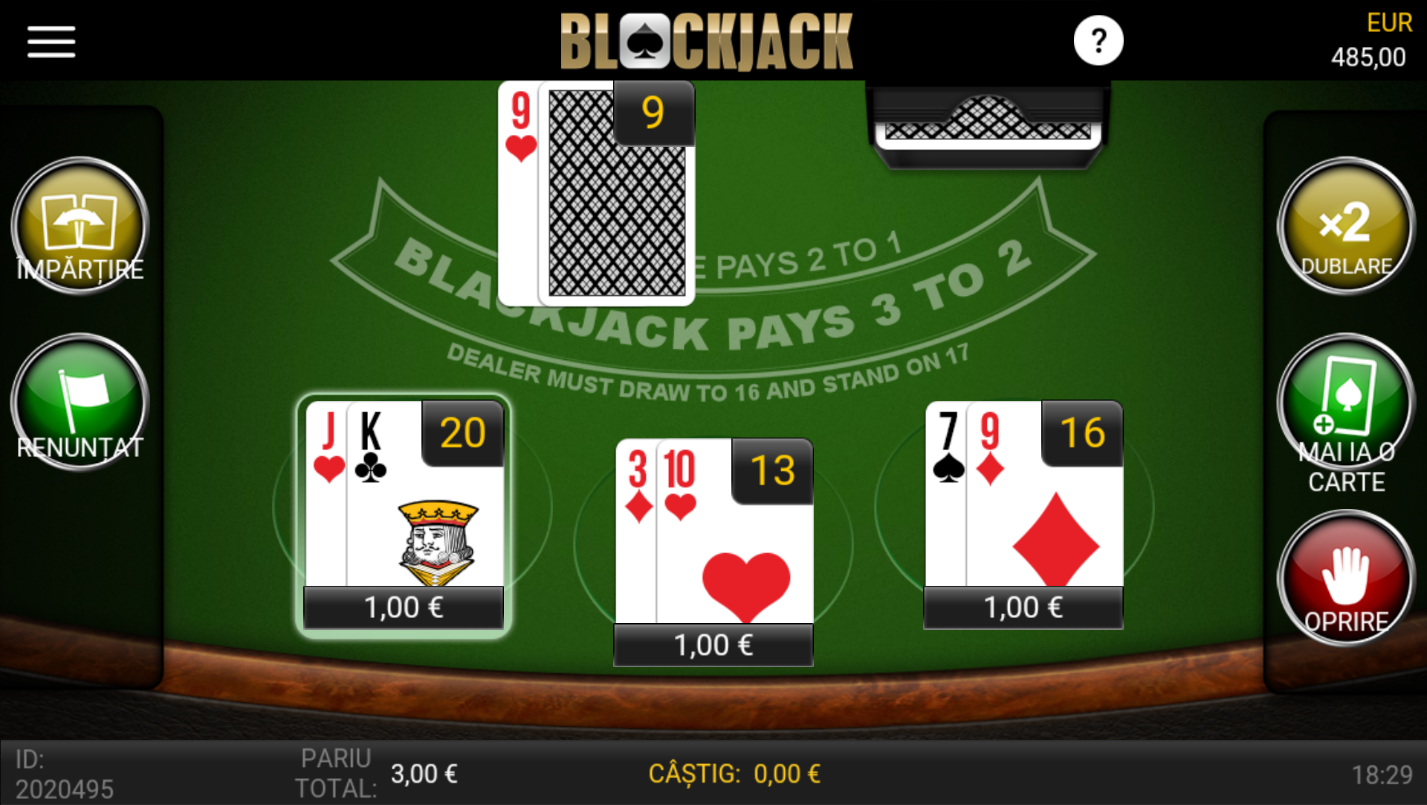Image resolution: width=1427 pixels, height=805 pixels.
Task: Click the EUR 485,00 balance
Action: pyautogui.click(x=1370, y=41)
